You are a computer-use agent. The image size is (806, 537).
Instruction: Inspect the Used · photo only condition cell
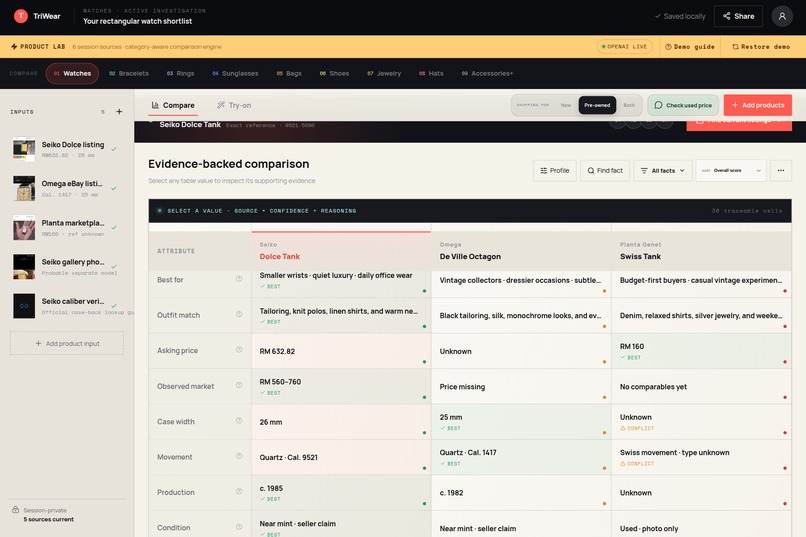pos(702,524)
